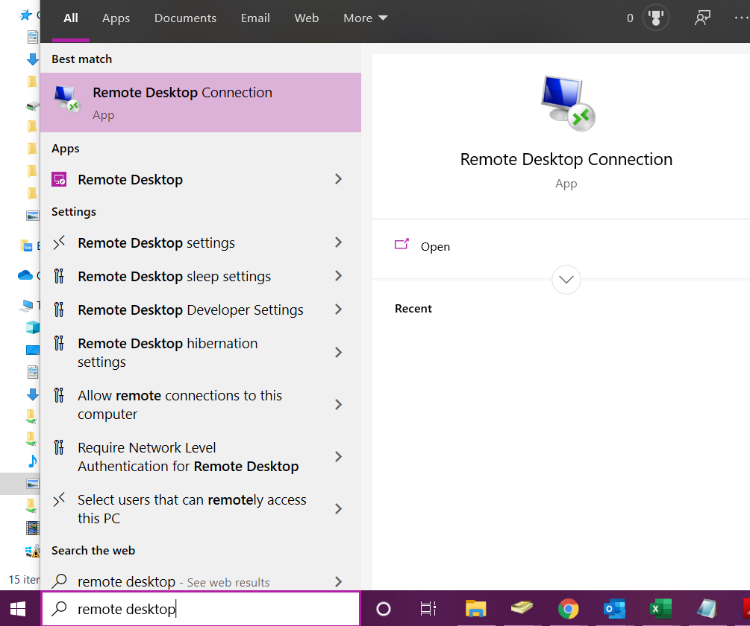Open Cortana circle on the taskbar
Screen dimensions: 750x626
[383, 609]
